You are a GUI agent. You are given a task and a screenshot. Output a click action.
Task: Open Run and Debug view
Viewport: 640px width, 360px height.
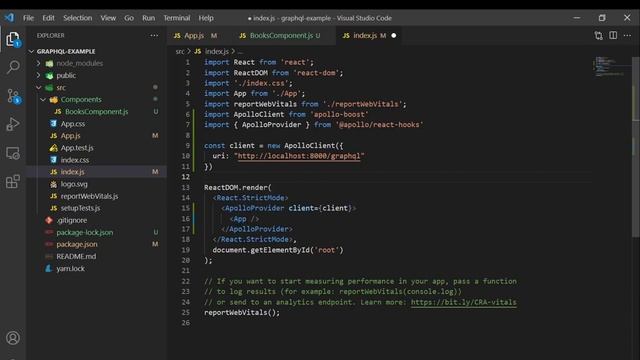click(x=13, y=124)
